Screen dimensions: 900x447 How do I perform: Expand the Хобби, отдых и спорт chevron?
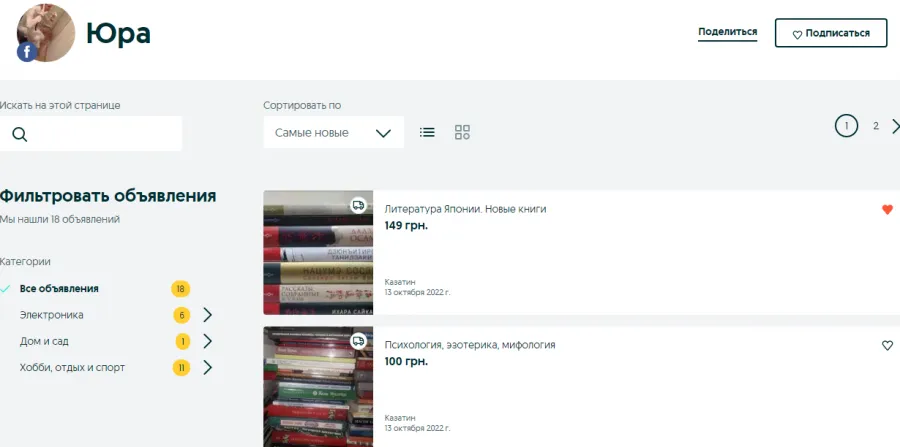click(x=208, y=368)
